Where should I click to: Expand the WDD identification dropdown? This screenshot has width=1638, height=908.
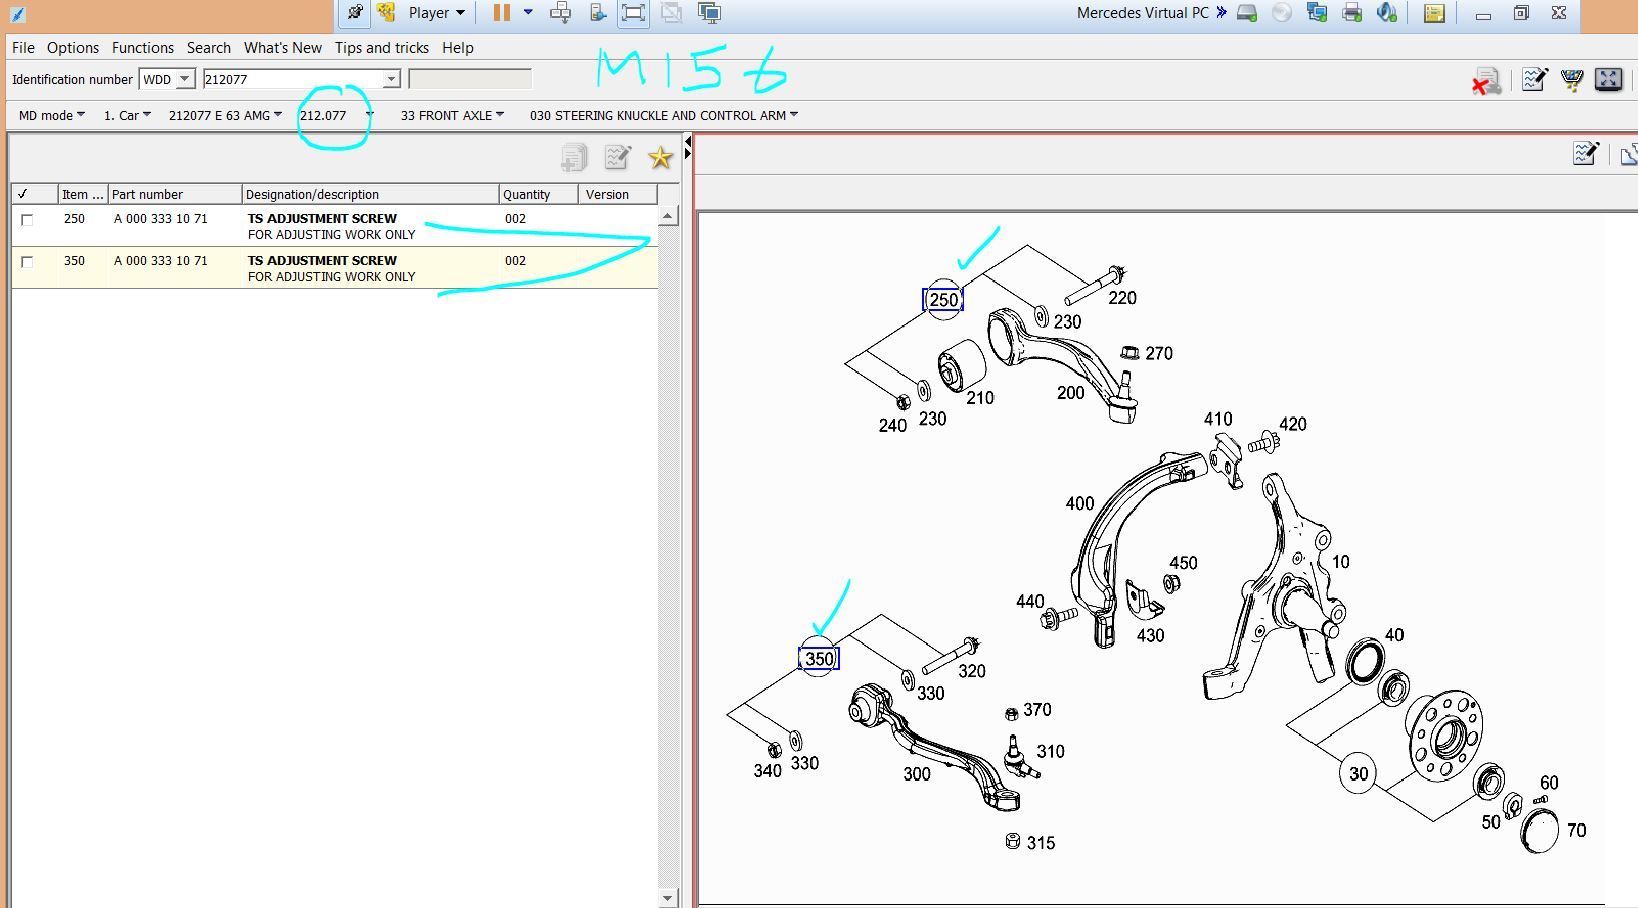185,79
